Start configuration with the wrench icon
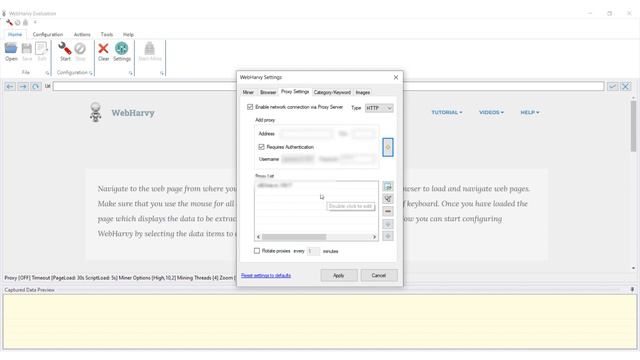Viewport: 640px width, 360px height. (65, 49)
